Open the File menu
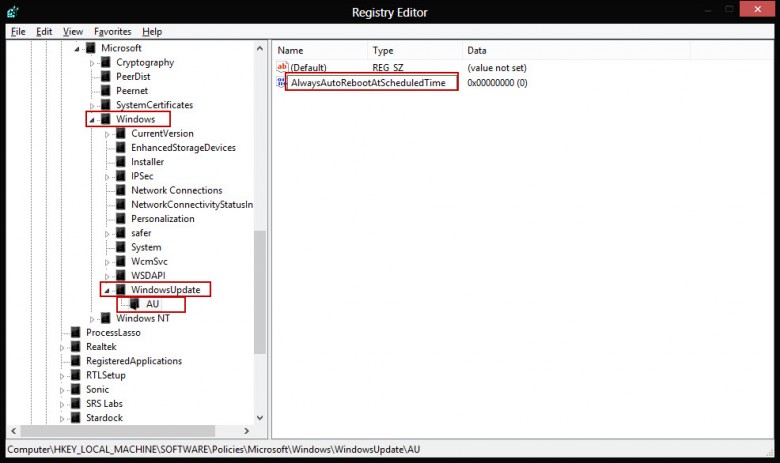The height and width of the screenshot is (463, 780). point(18,31)
